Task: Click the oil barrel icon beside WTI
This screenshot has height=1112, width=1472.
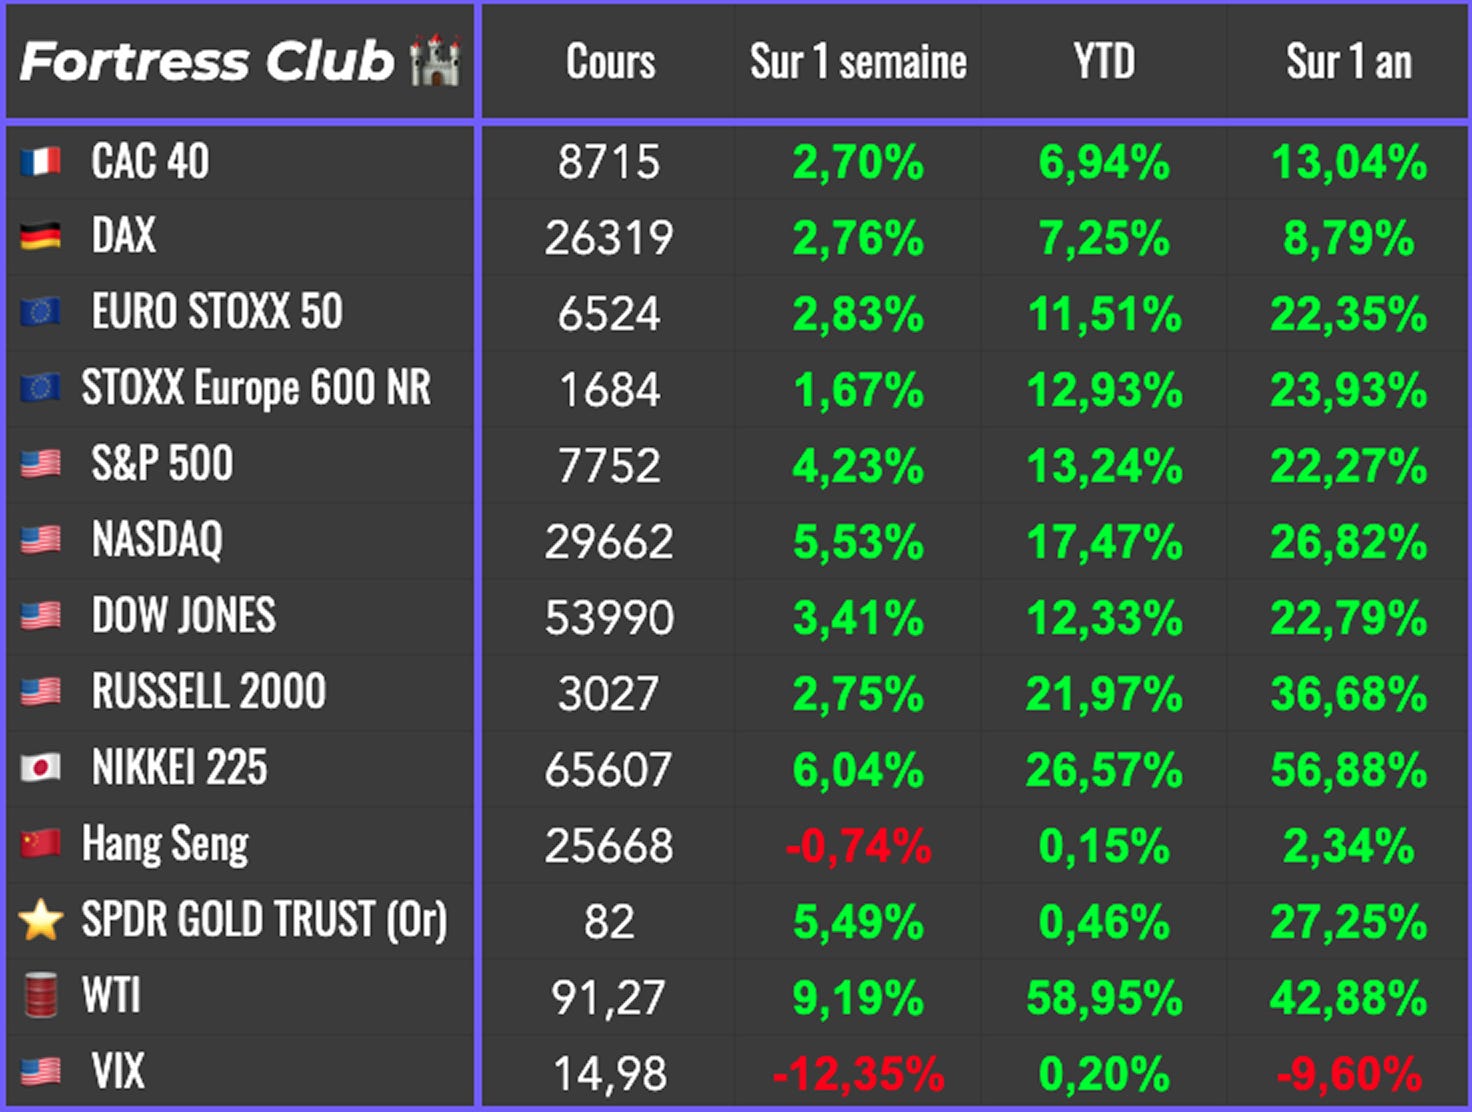Action: 40,996
